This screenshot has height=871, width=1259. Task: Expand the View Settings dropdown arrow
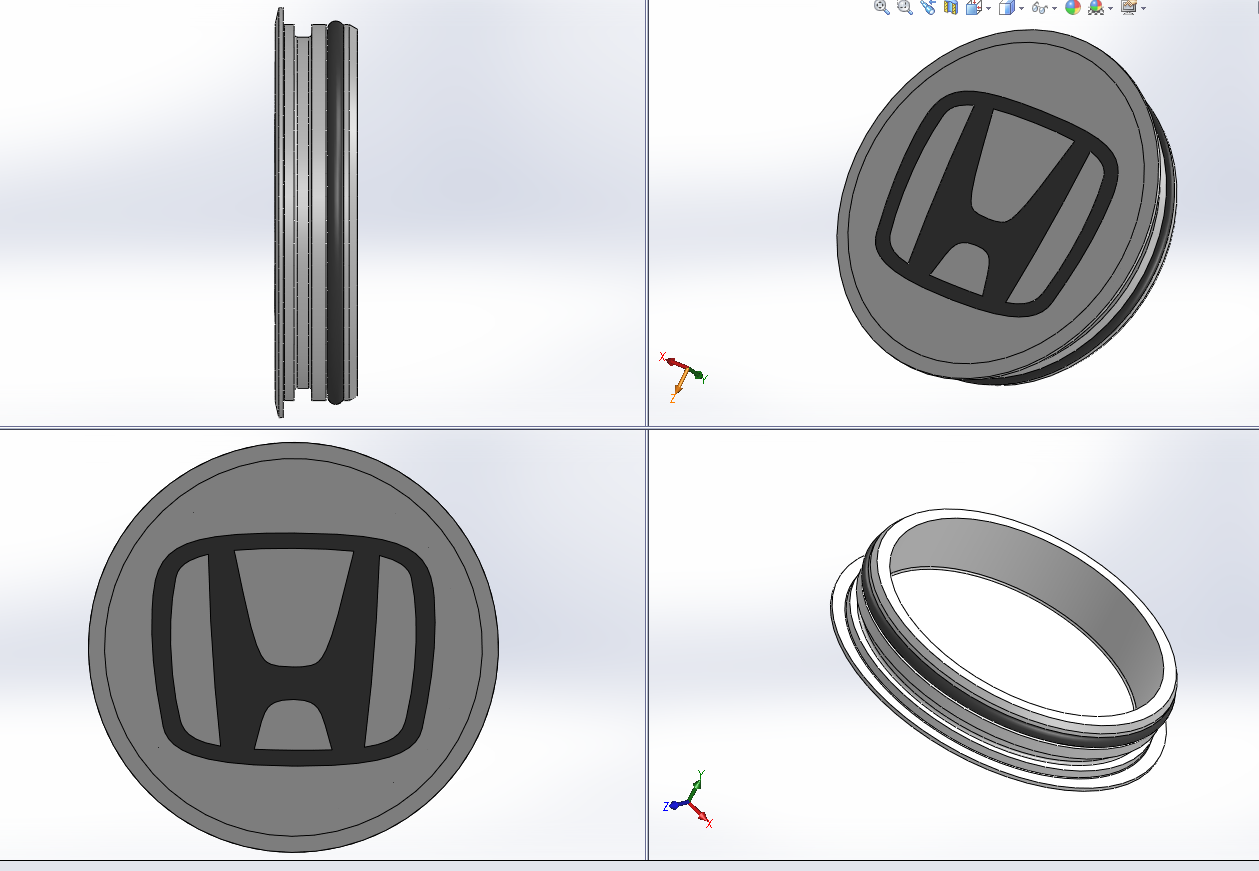pyautogui.click(x=1144, y=9)
